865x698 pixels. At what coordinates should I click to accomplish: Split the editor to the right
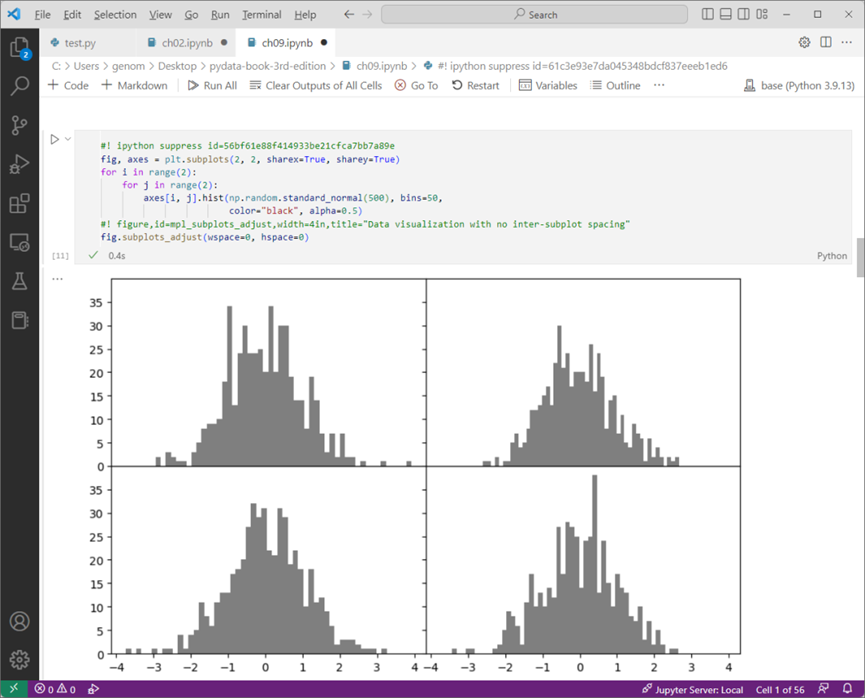826,42
